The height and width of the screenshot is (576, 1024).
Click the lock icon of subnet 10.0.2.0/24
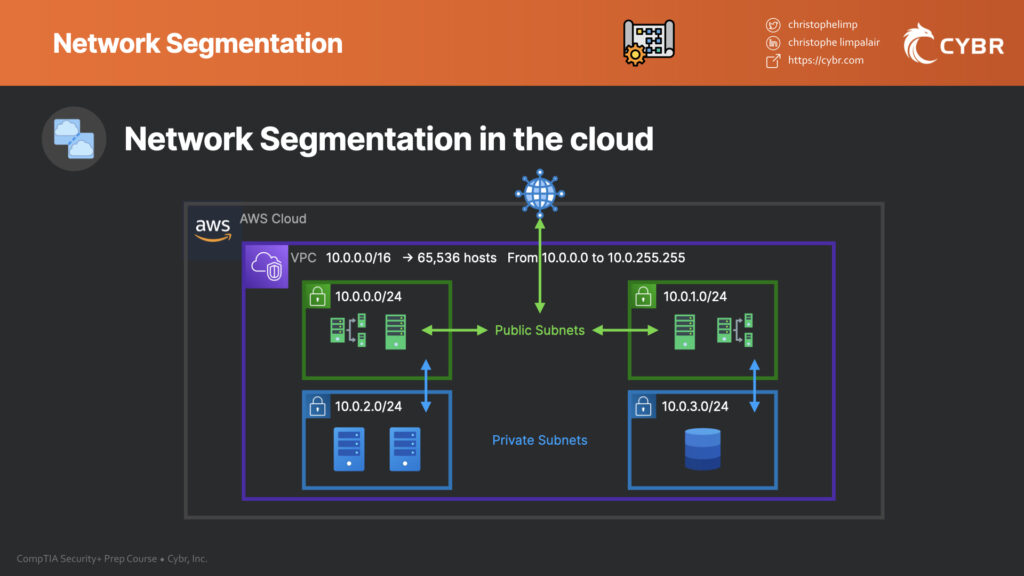(317, 406)
